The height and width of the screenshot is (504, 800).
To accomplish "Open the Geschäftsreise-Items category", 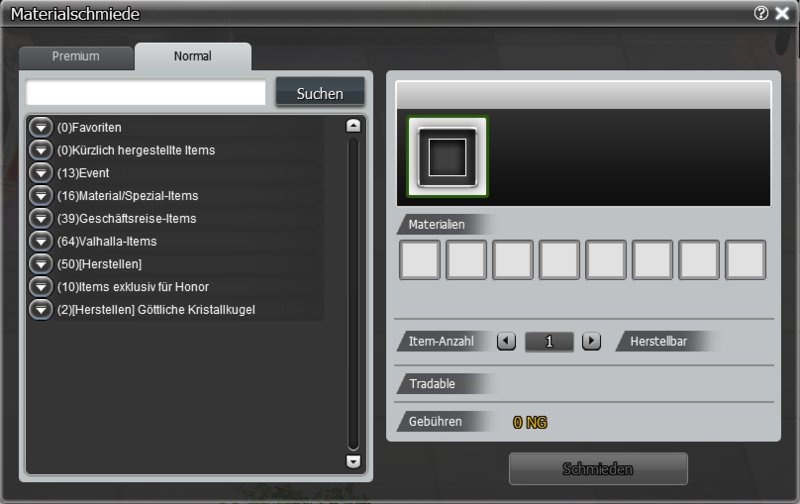I will [x=40, y=218].
